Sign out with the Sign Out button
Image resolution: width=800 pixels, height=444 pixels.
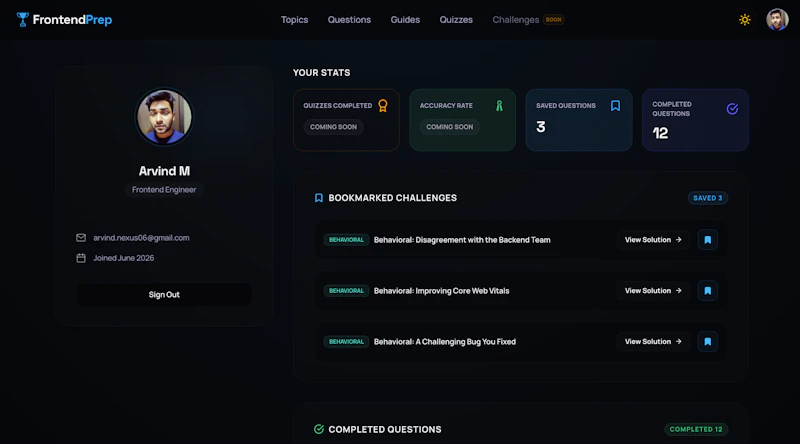(x=164, y=294)
